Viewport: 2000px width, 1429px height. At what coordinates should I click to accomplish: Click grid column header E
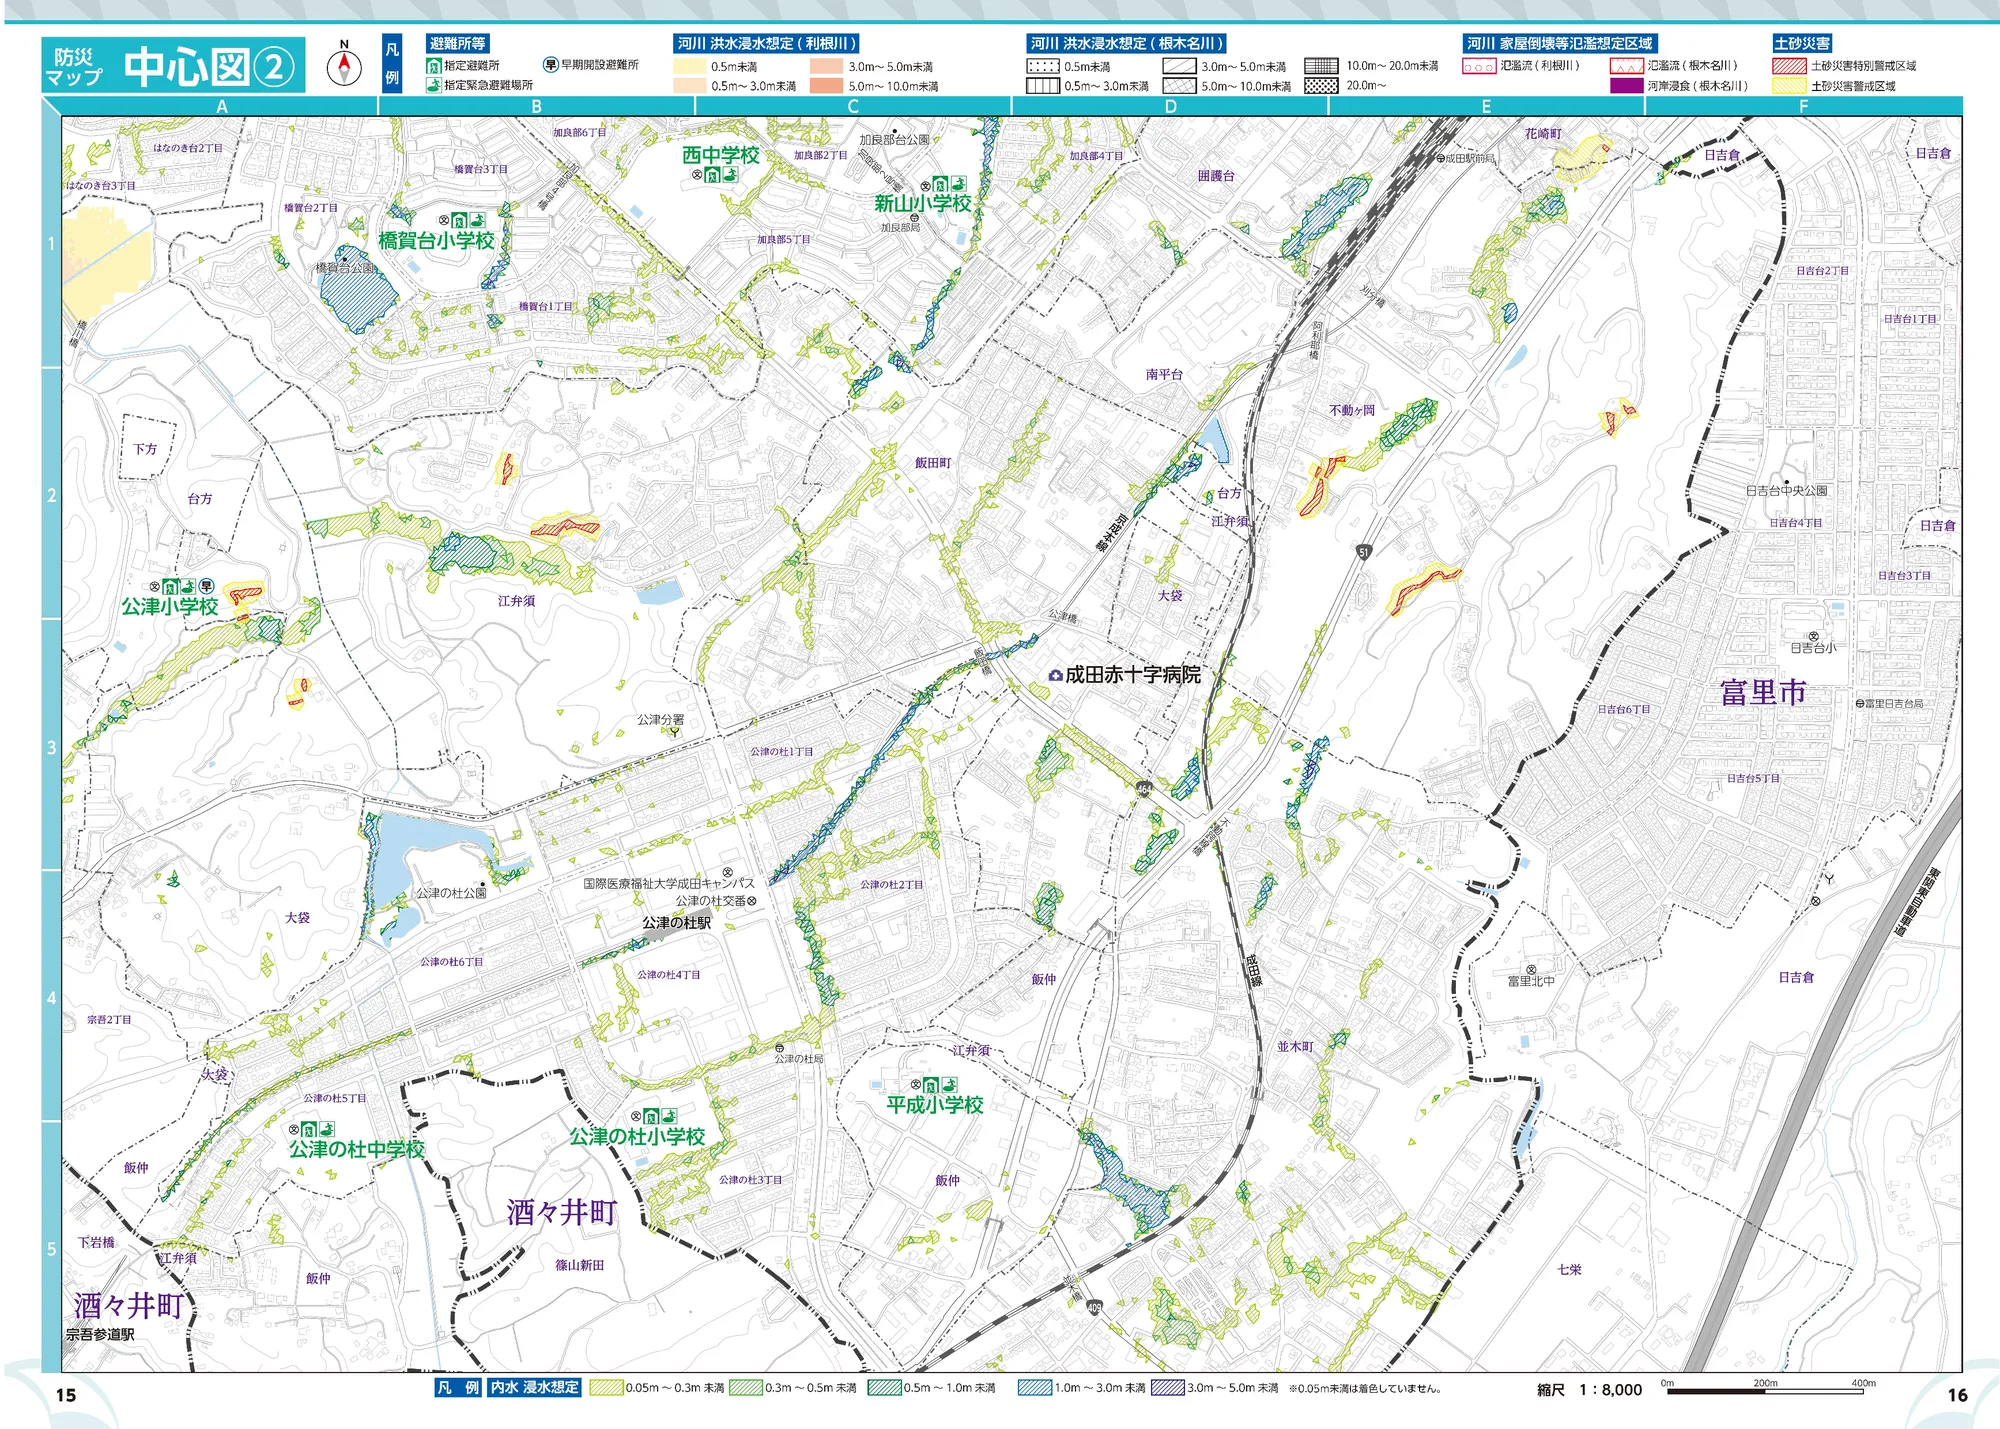click(x=1486, y=106)
